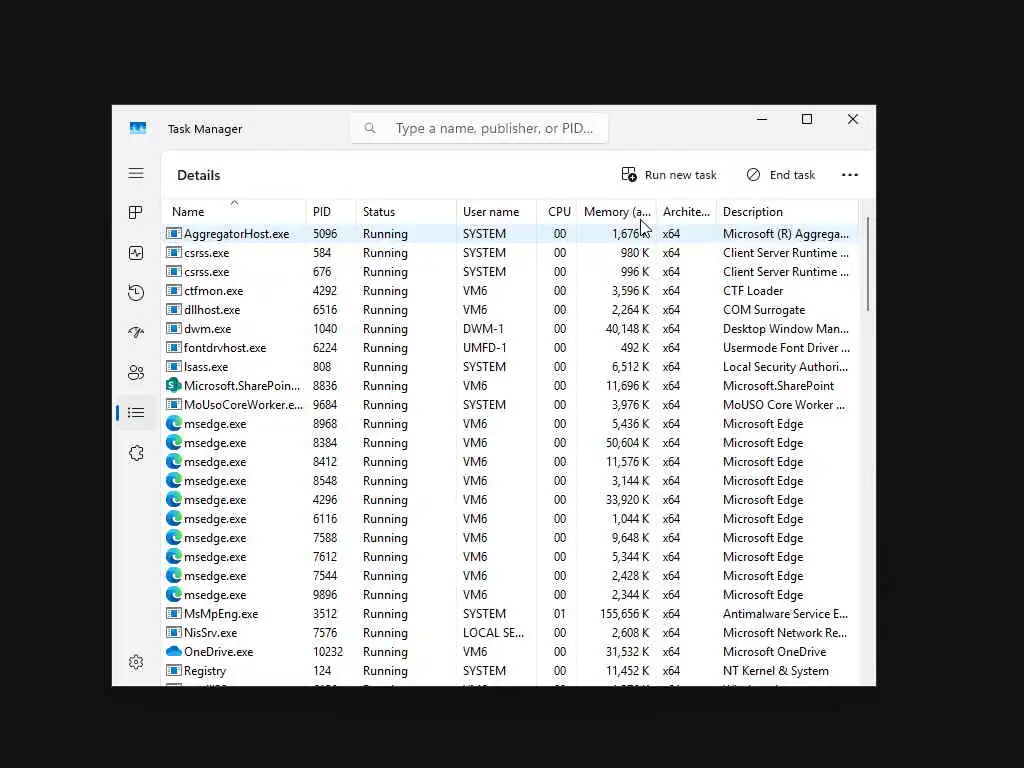Image resolution: width=1024 pixels, height=768 pixels.
Task: Click End task button
Action: pos(781,175)
